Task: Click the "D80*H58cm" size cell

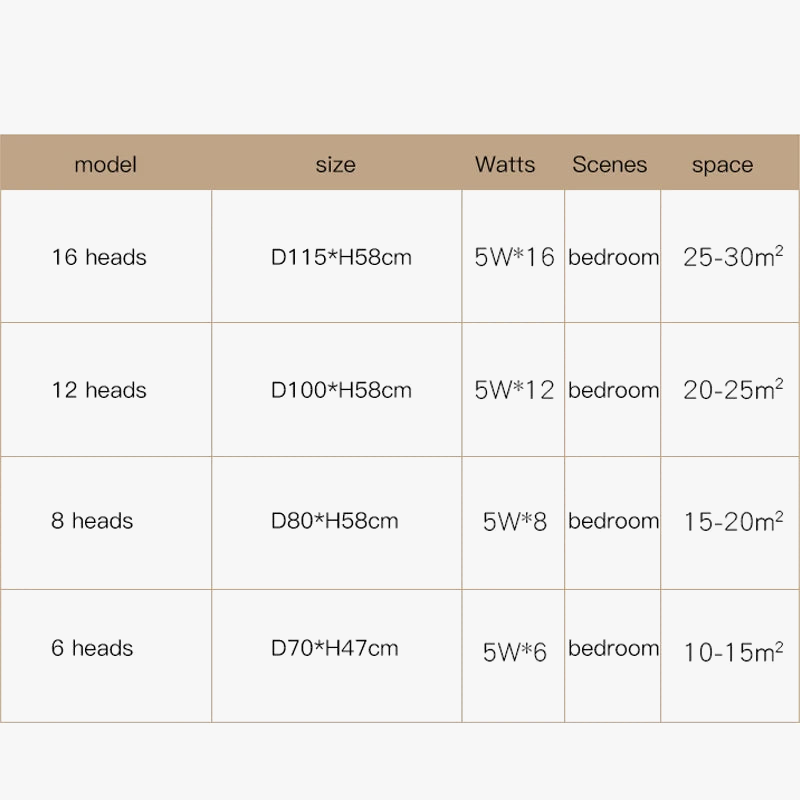Action: point(335,521)
